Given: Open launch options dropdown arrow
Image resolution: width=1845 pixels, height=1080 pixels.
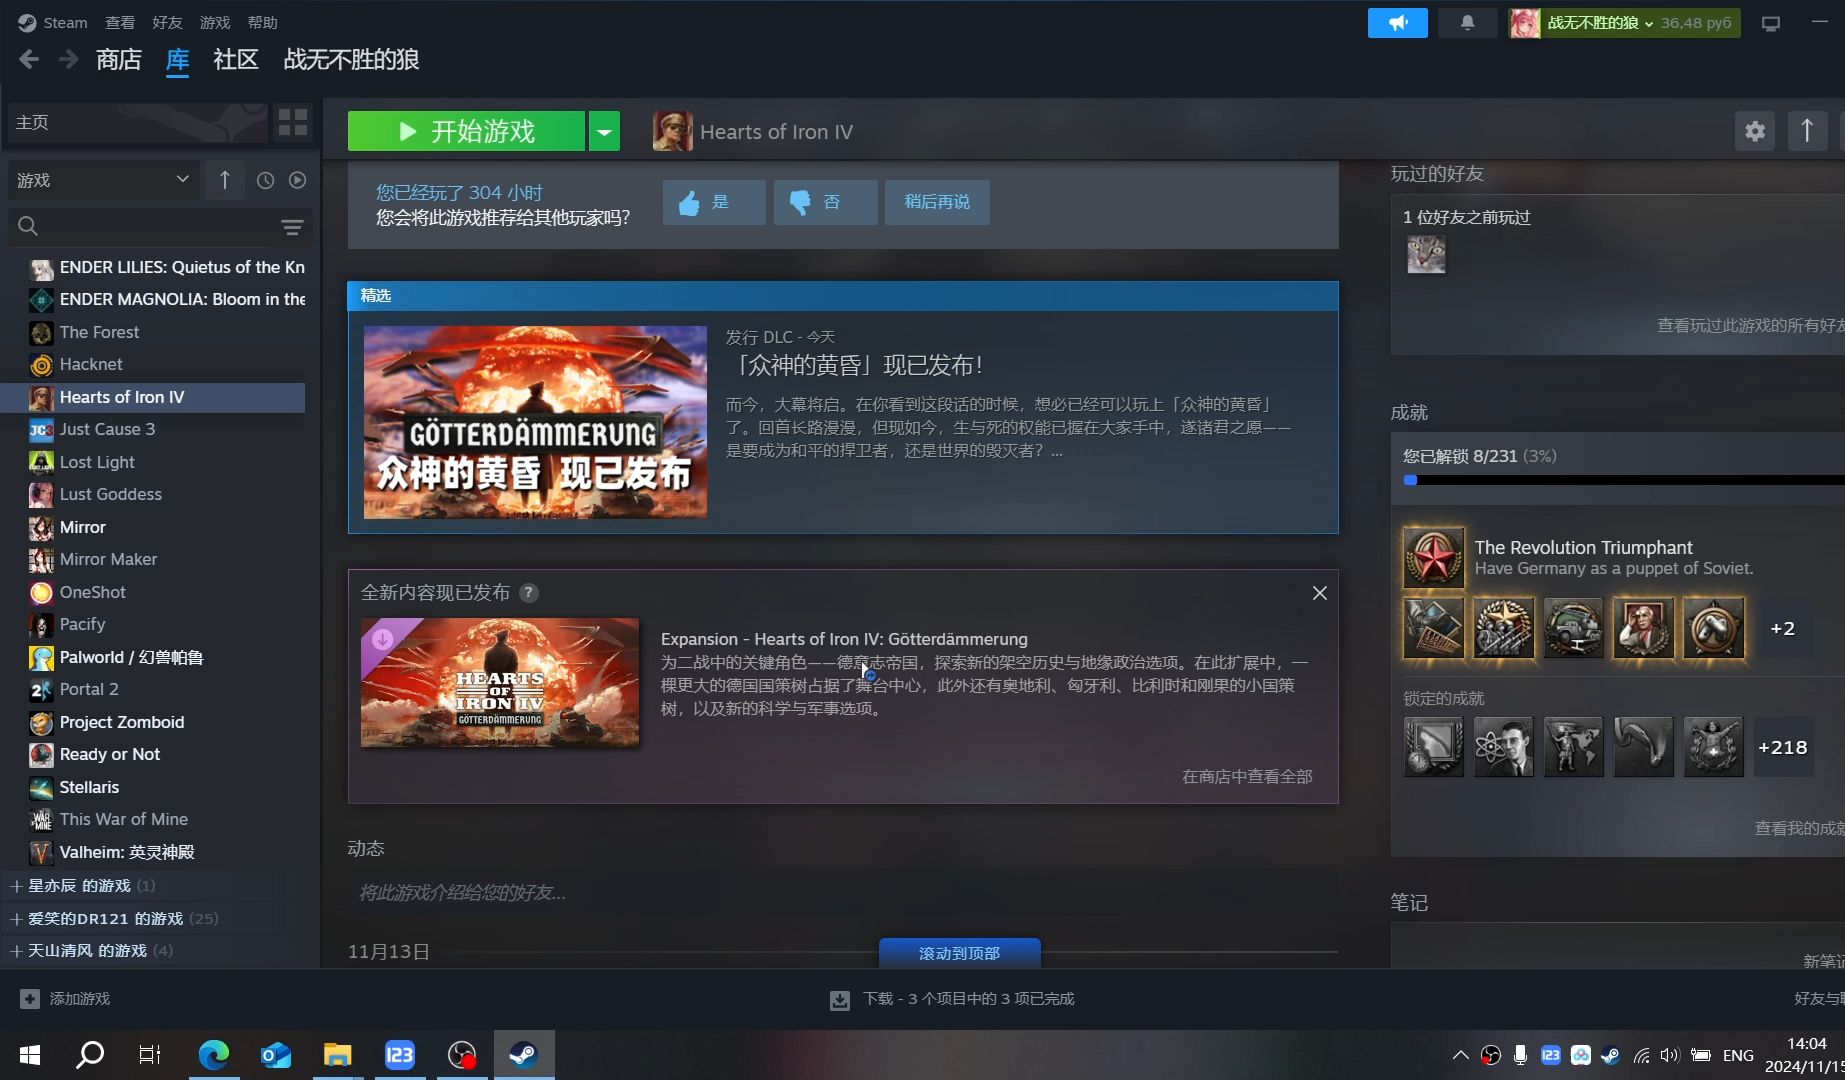Looking at the screenshot, I should [604, 131].
